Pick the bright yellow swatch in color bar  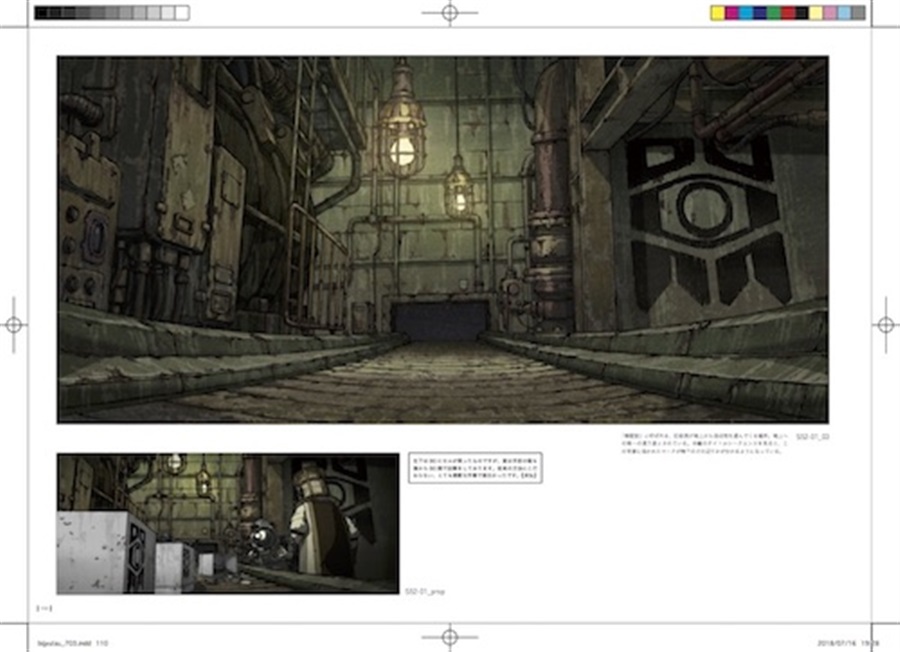(x=717, y=13)
